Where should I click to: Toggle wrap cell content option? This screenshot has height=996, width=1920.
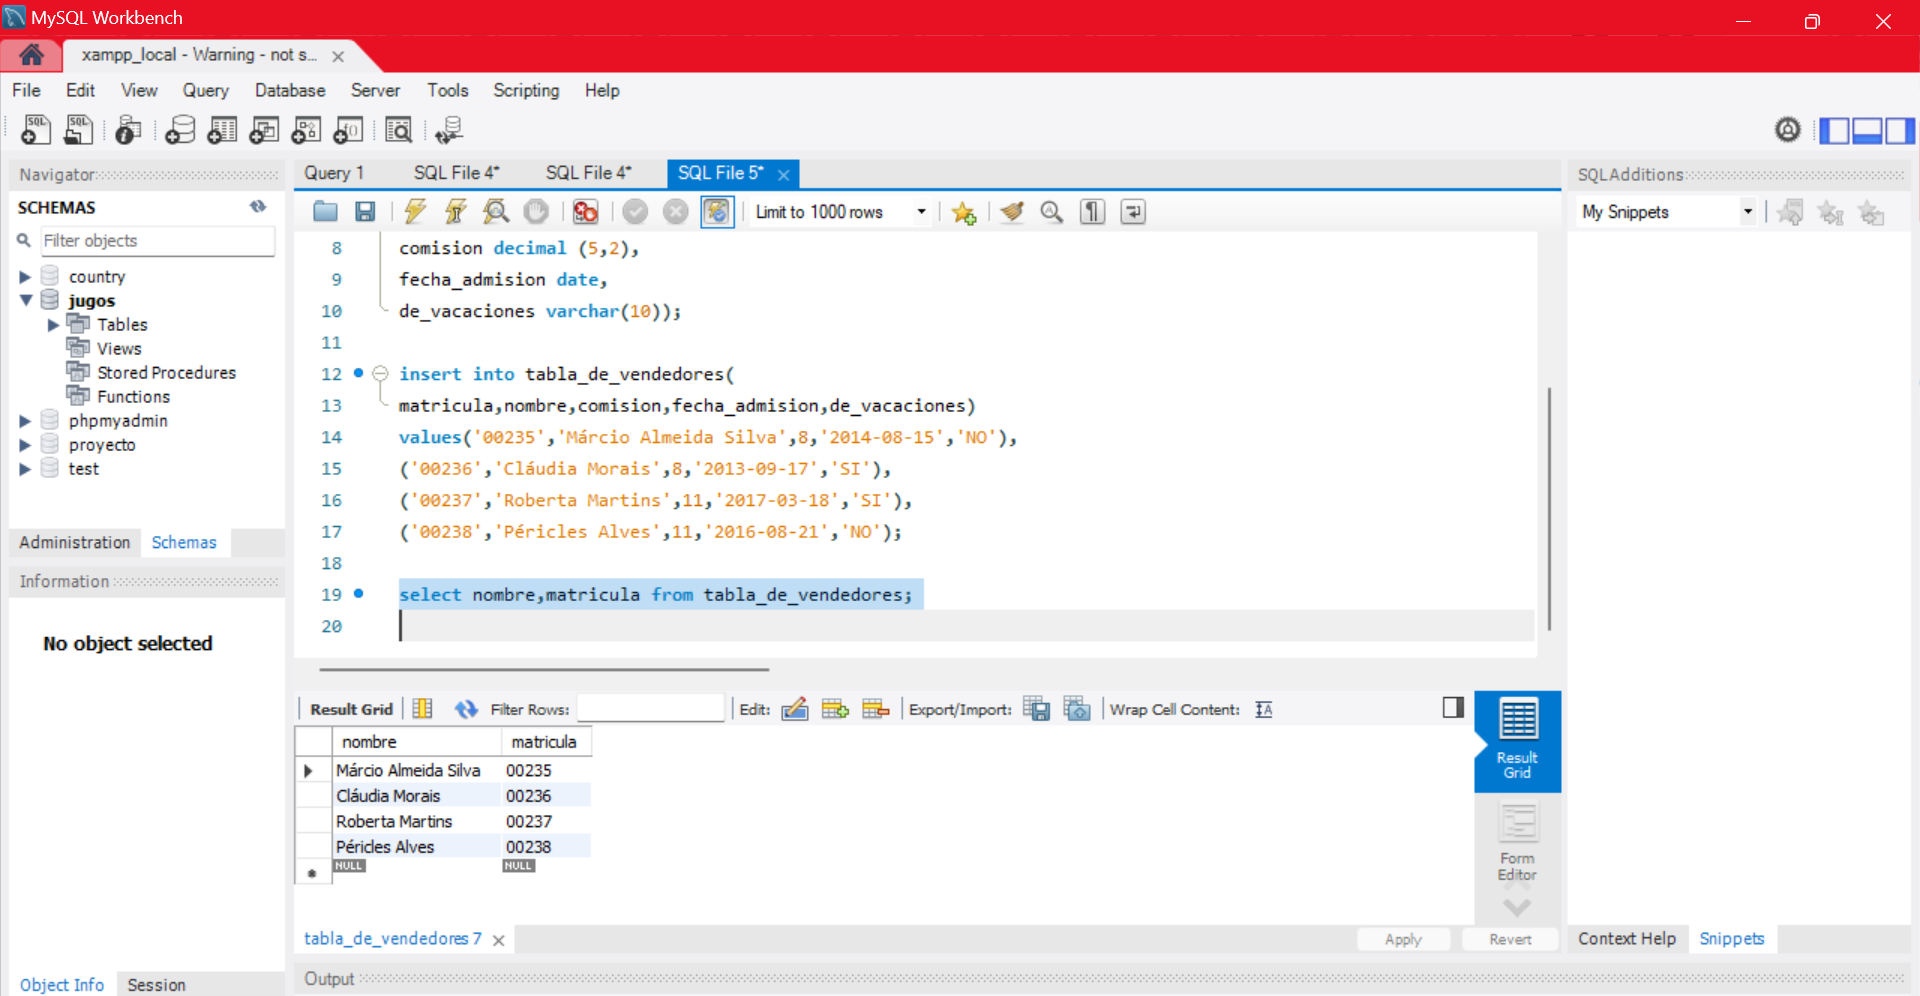click(x=1264, y=709)
